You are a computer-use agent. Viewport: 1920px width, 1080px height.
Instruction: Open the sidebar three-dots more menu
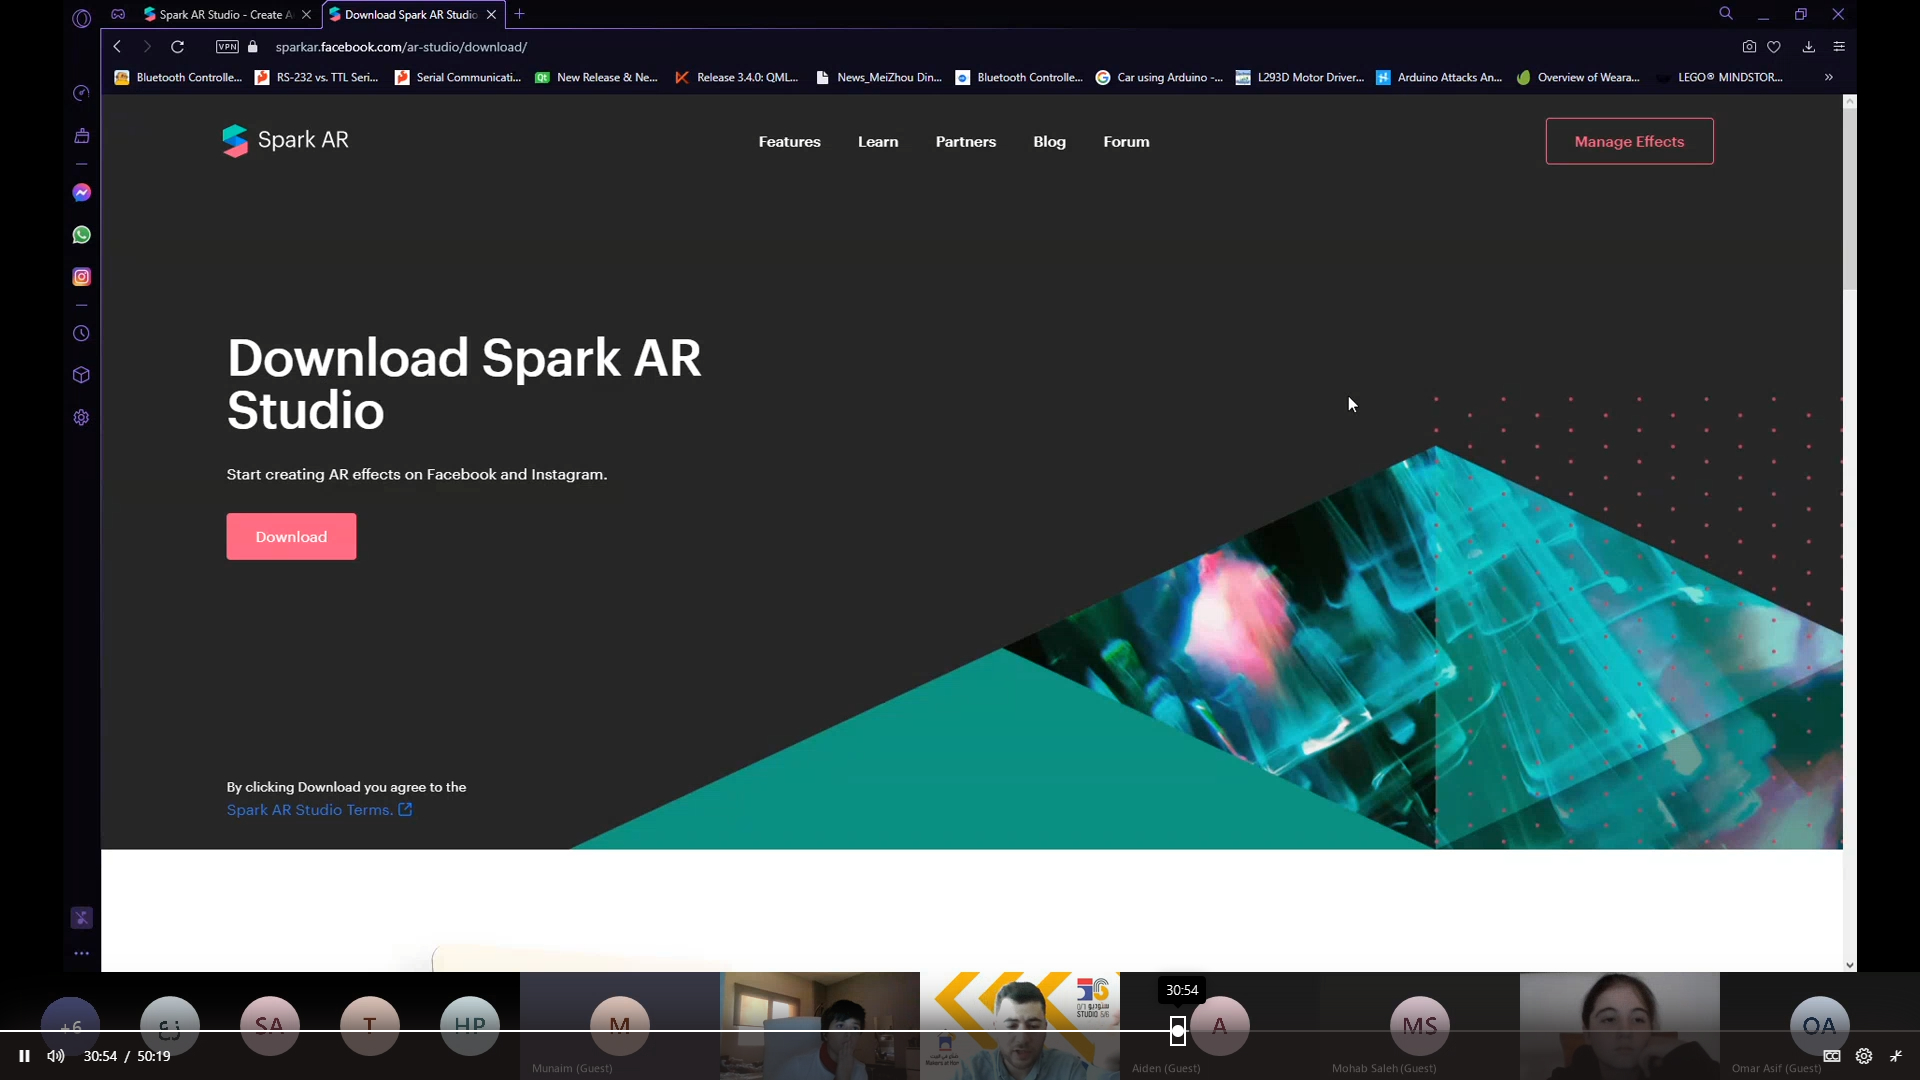pos(82,954)
